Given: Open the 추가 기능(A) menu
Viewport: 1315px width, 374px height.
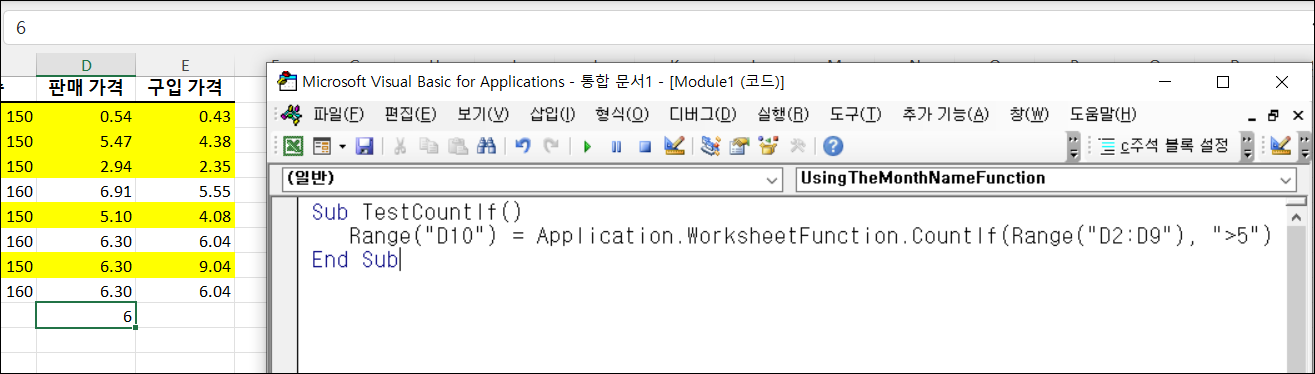Looking at the screenshot, I should coord(946,114).
